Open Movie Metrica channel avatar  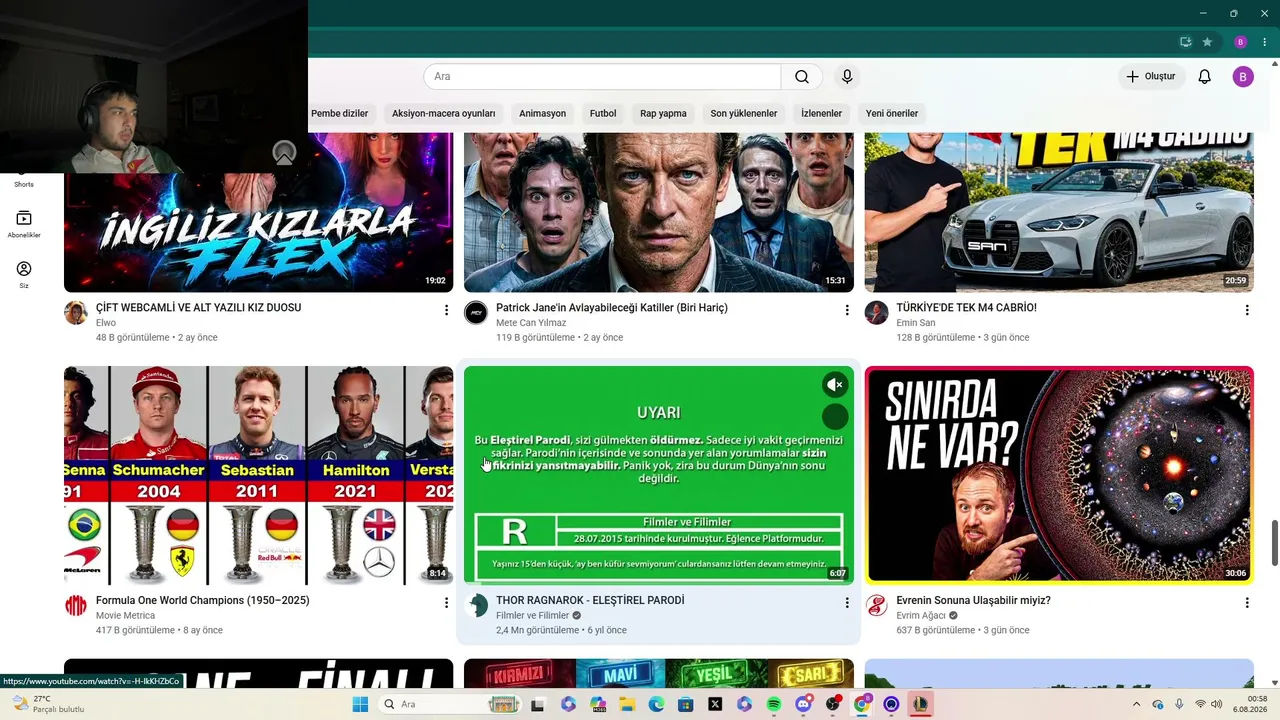click(x=76, y=606)
